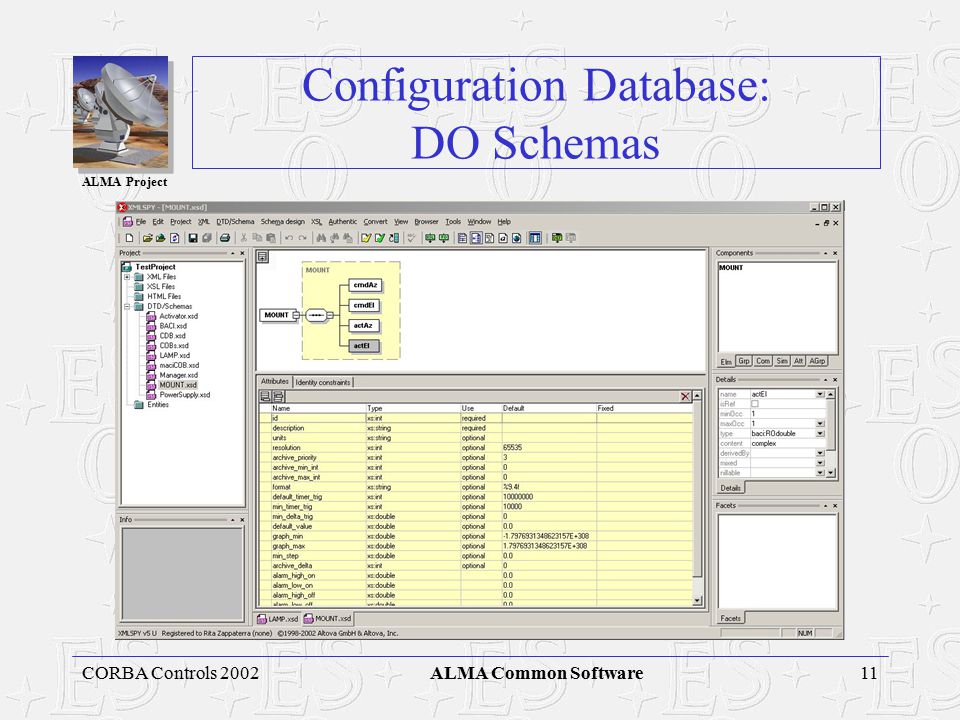Click the New document toolbar icon
960x720 pixels.
[129, 238]
